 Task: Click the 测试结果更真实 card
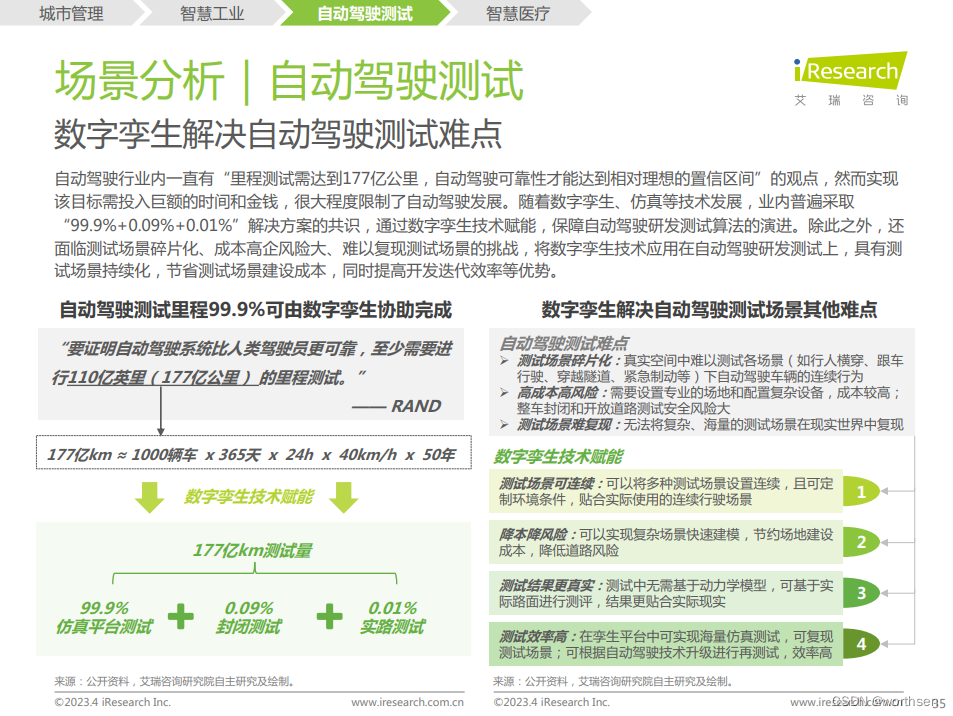point(666,593)
